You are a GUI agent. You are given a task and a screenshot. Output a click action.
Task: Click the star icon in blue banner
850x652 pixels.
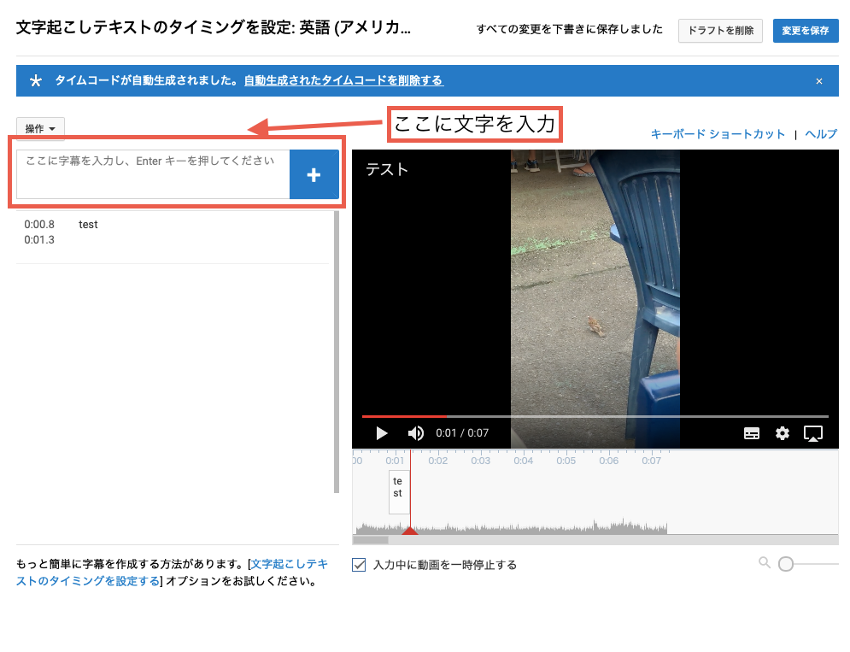tap(36, 81)
